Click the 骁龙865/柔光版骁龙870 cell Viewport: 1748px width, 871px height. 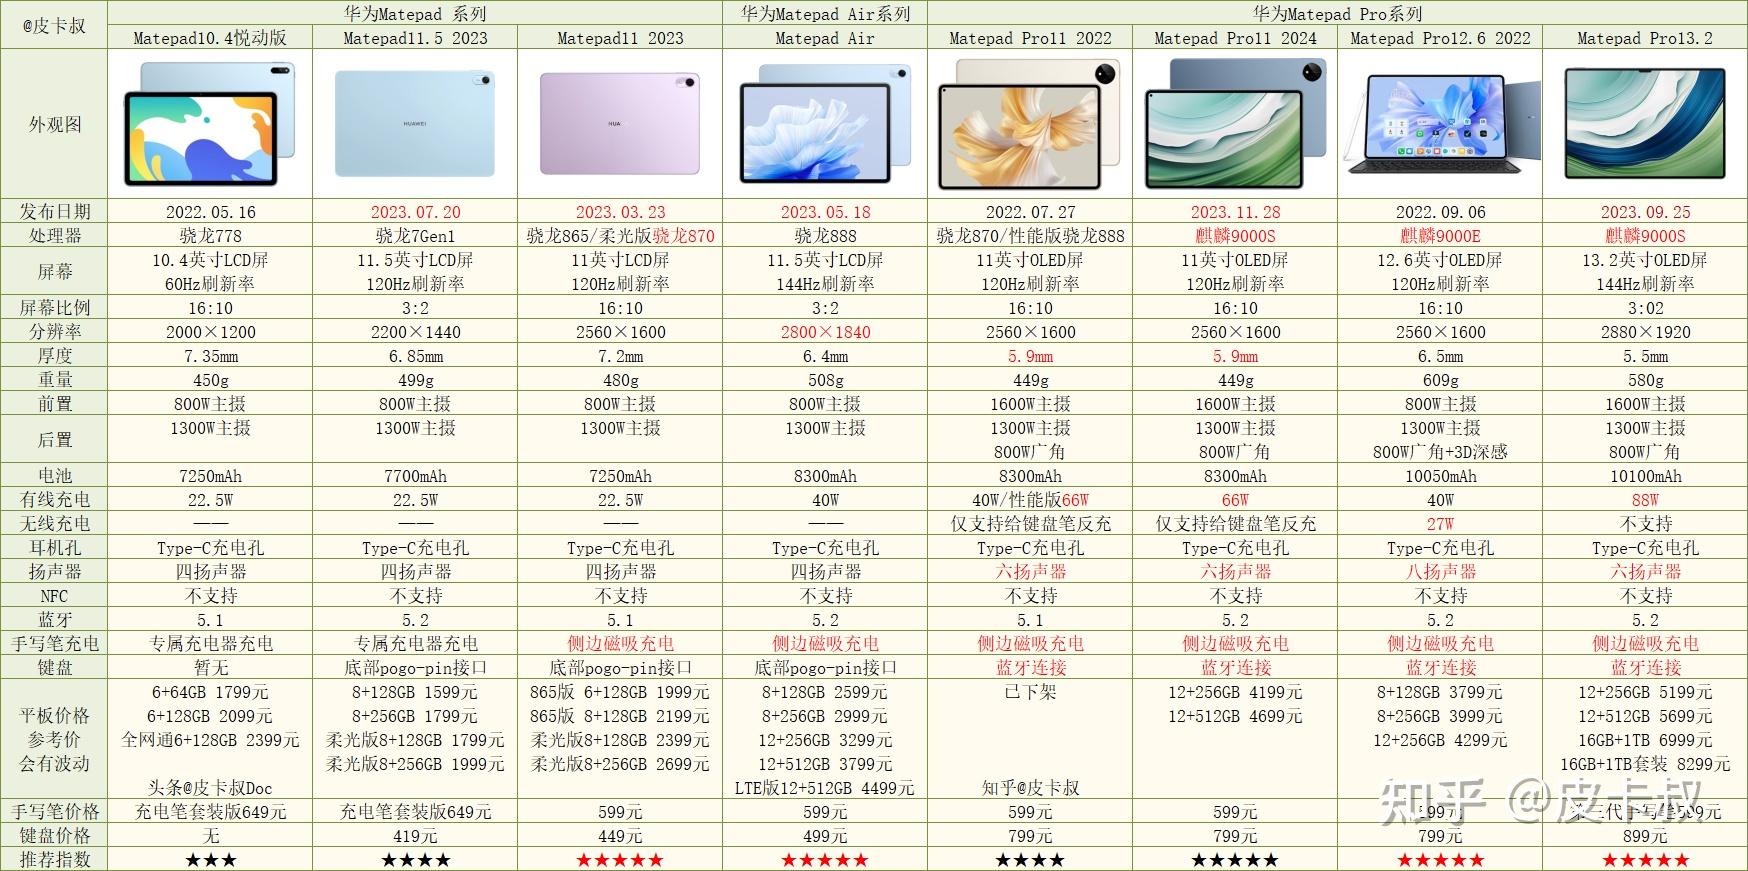(620, 236)
